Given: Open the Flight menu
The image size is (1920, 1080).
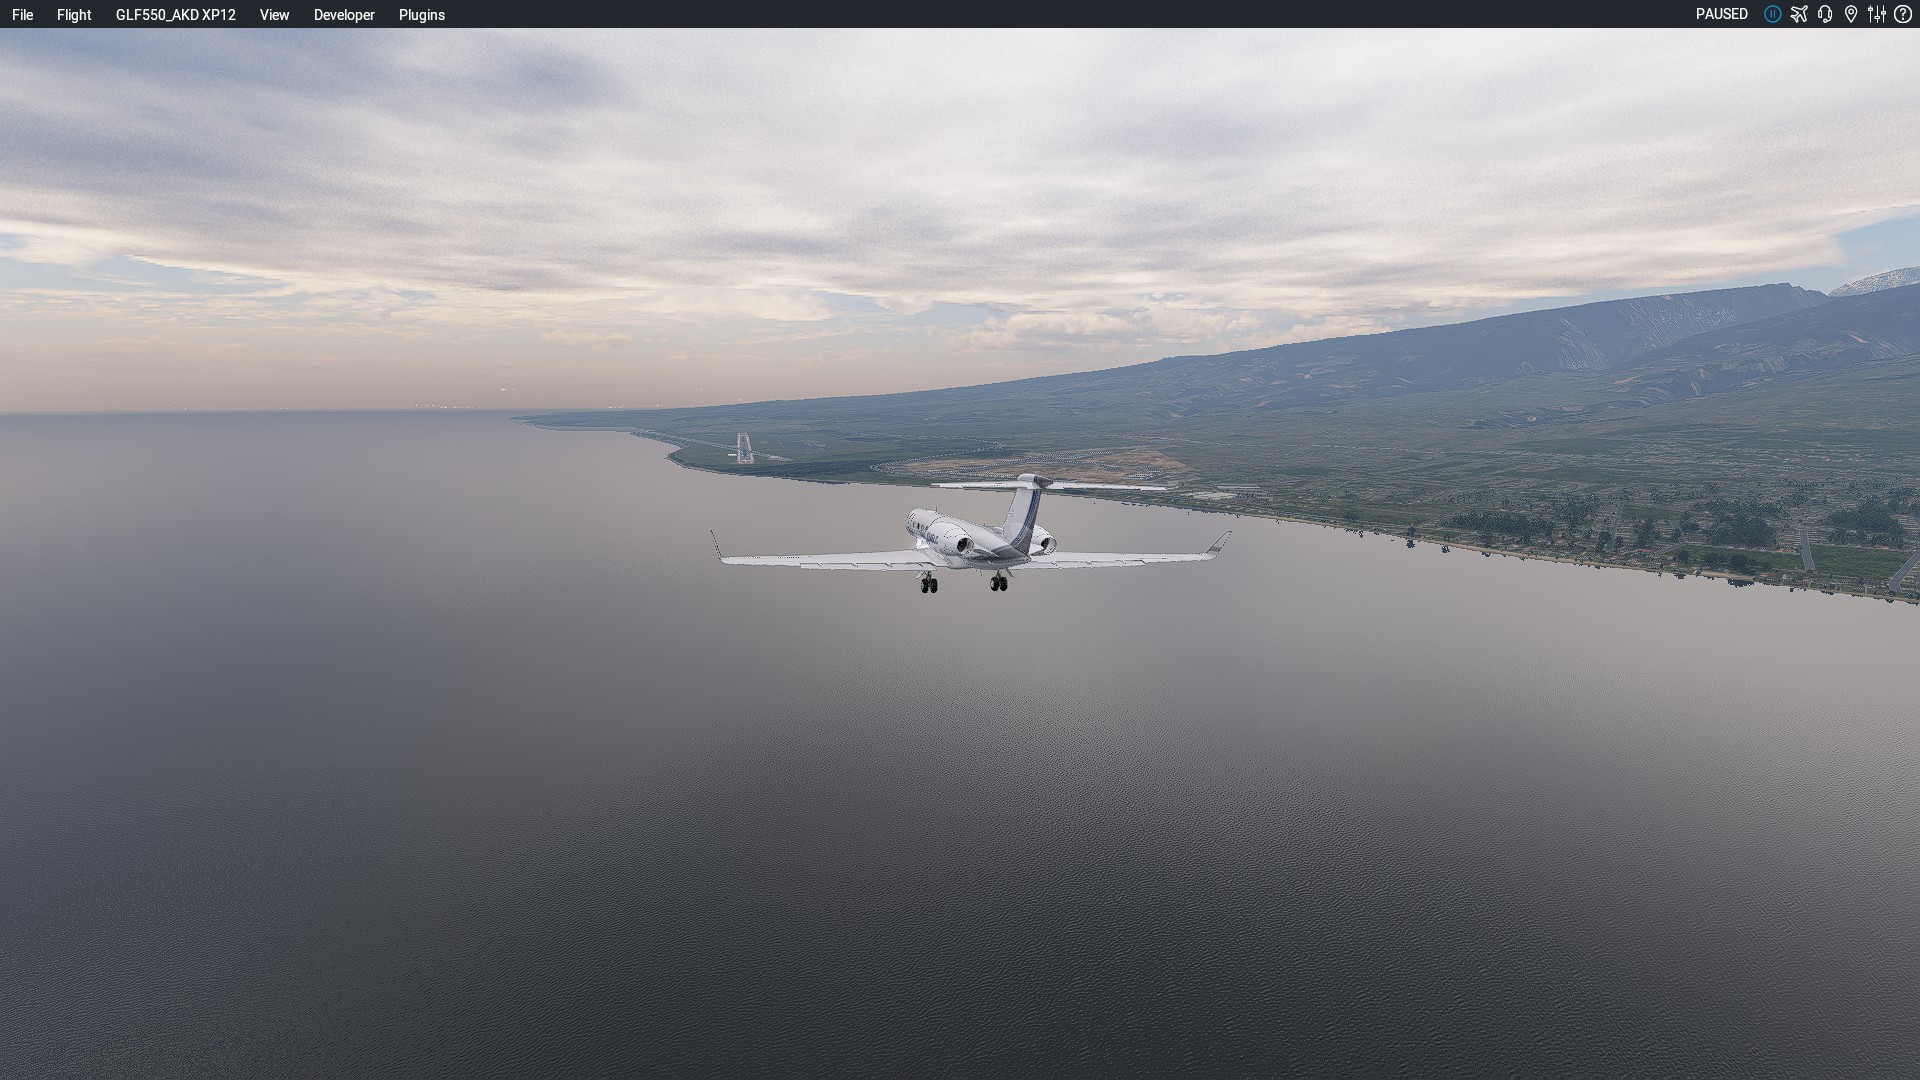Looking at the screenshot, I should pyautogui.click(x=74, y=15).
